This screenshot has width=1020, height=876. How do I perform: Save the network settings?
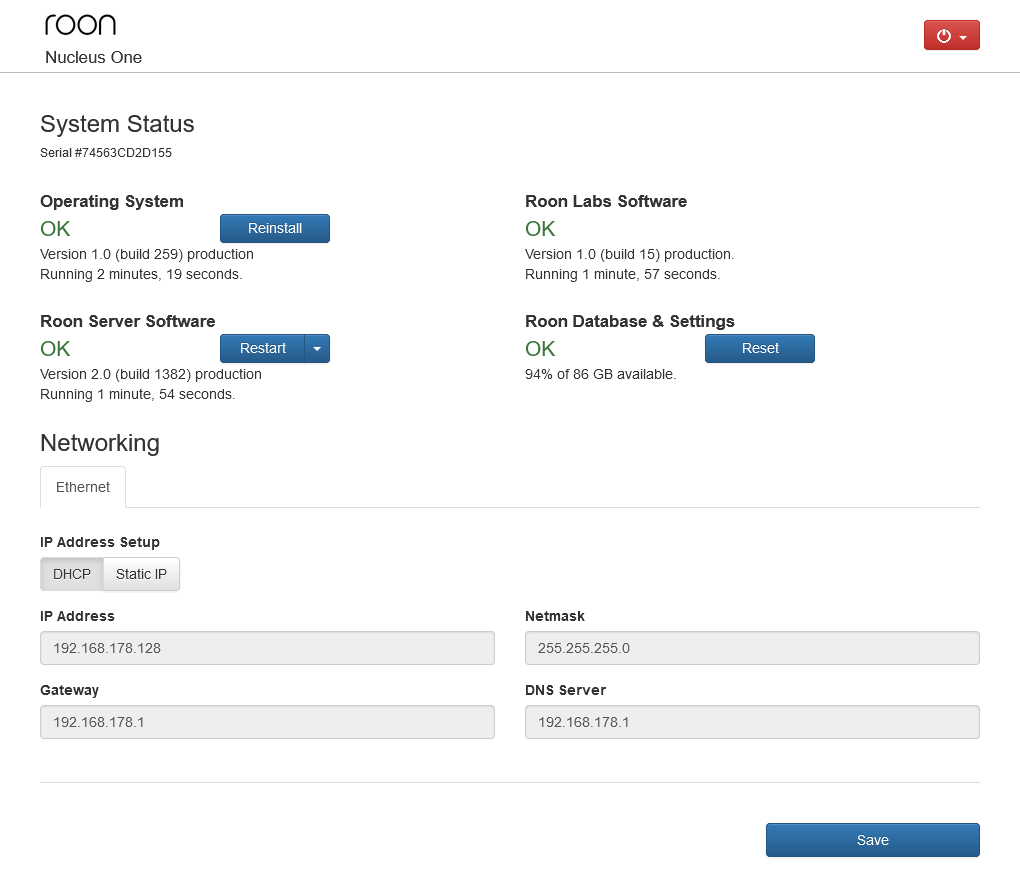(872, 840)
